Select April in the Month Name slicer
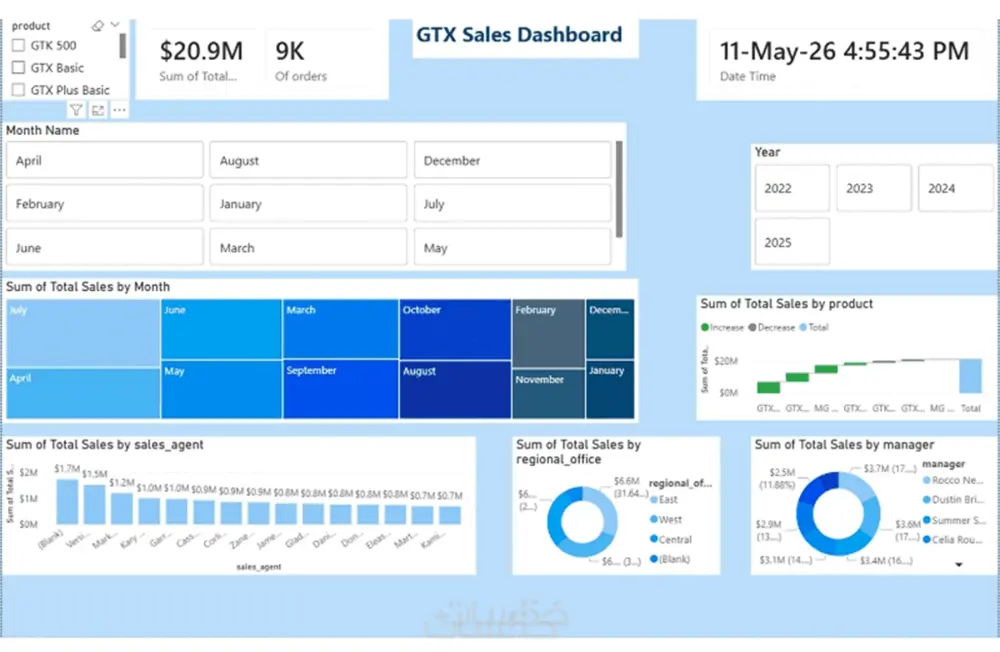Image resolution: width=1000 pixels, height=652 pixels. click(x=105, y=160)
